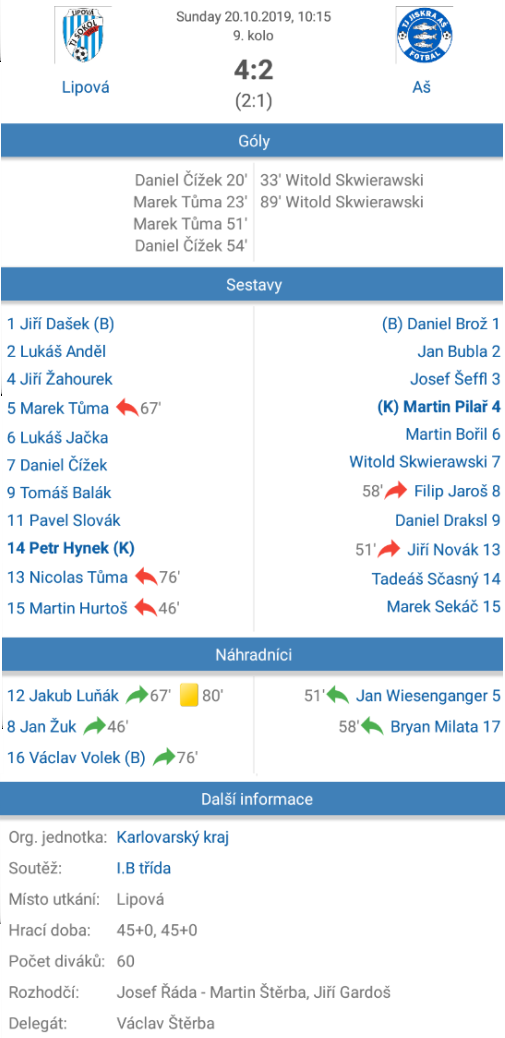
Task: Click the green arrow by Václav Volek
Action: tap(164, 757)
